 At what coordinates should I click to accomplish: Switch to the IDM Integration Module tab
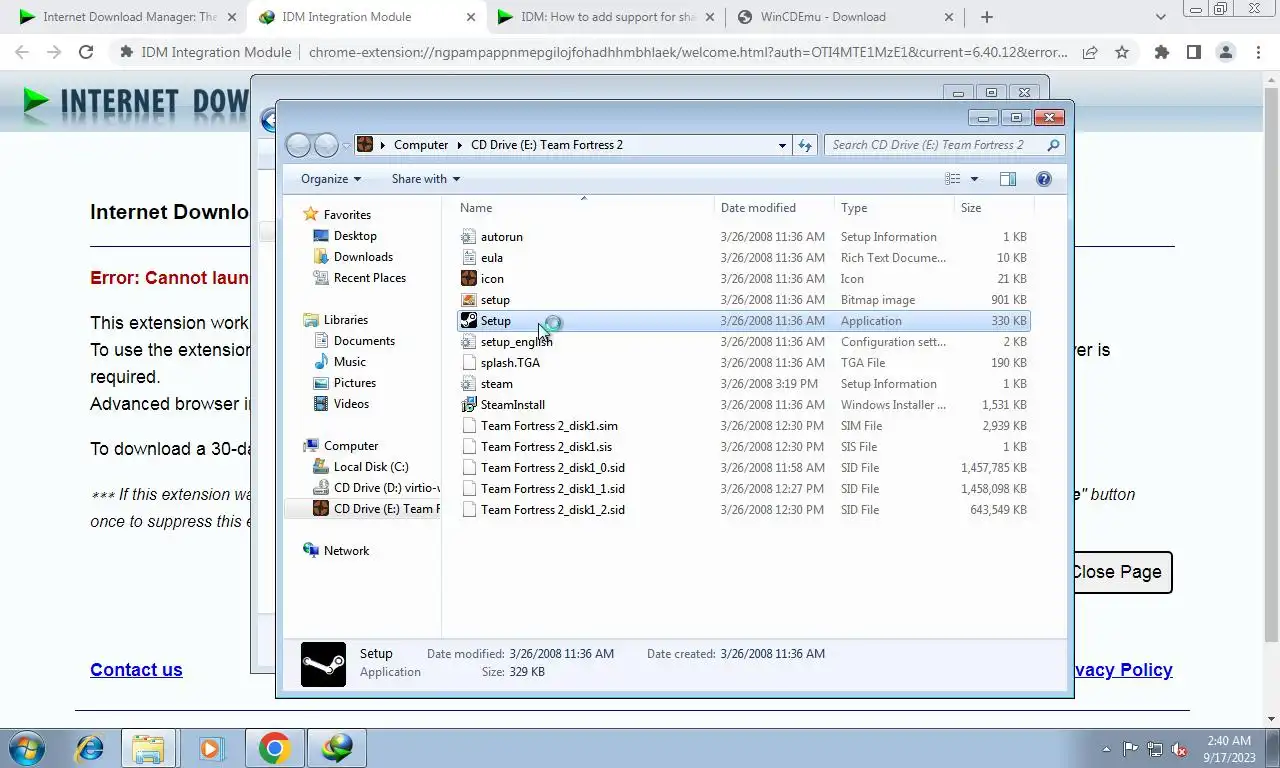[364, 17]
